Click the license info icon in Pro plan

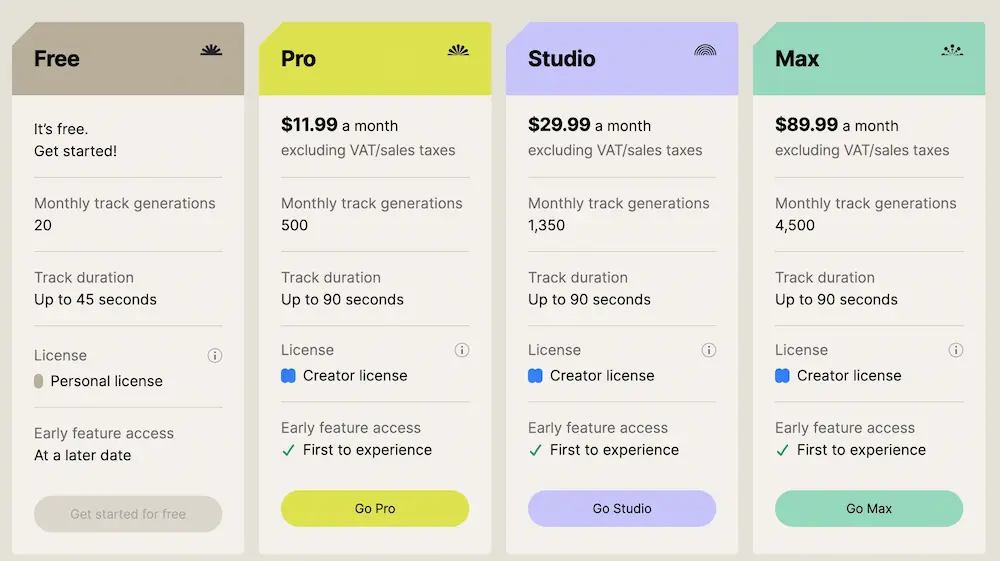[462, 350]
